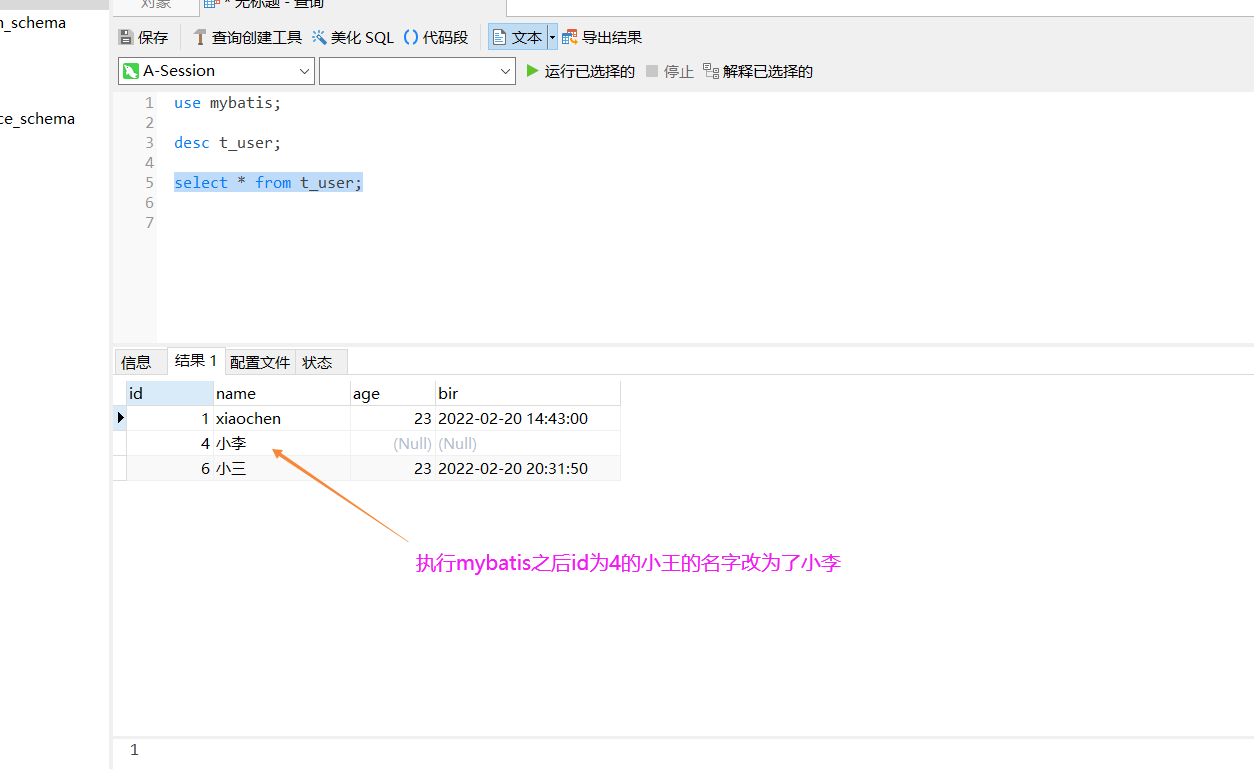The width and height of the screenshot is (1254, 769).
Task: Run the query with 运行已选择的
Action: pos(580,71)
